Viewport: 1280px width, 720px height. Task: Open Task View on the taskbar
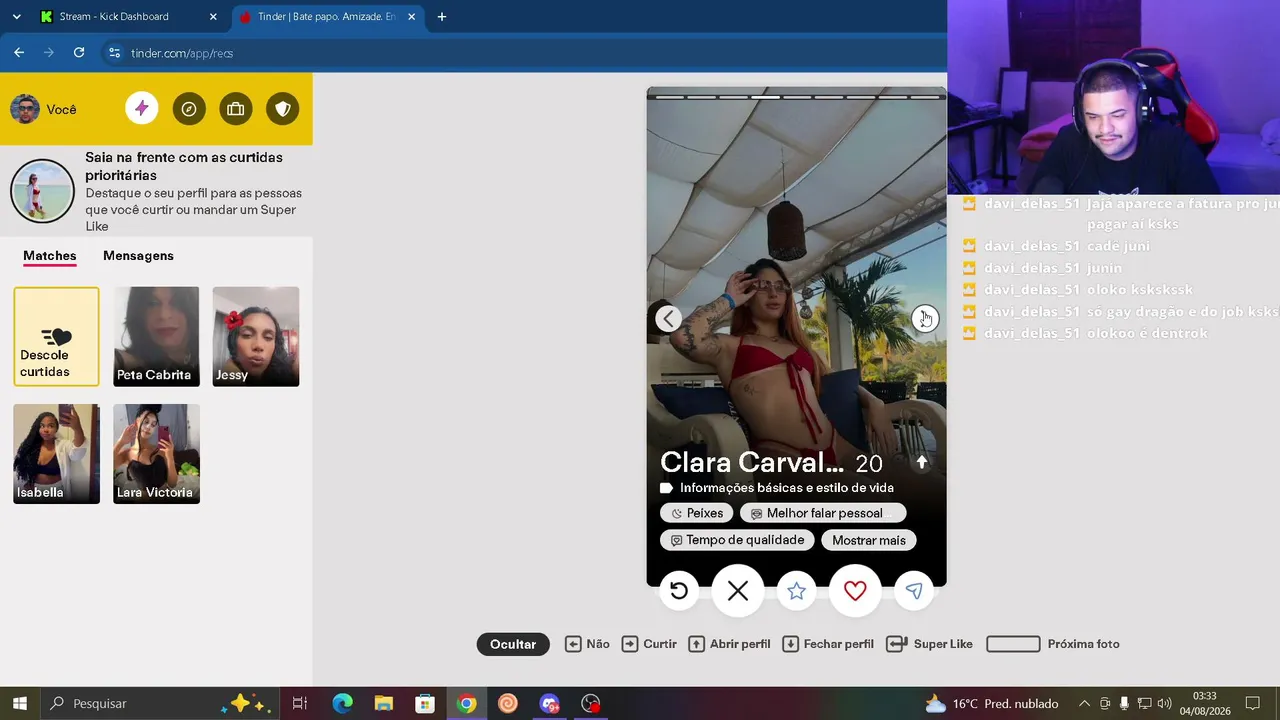[x=299, y=703]
